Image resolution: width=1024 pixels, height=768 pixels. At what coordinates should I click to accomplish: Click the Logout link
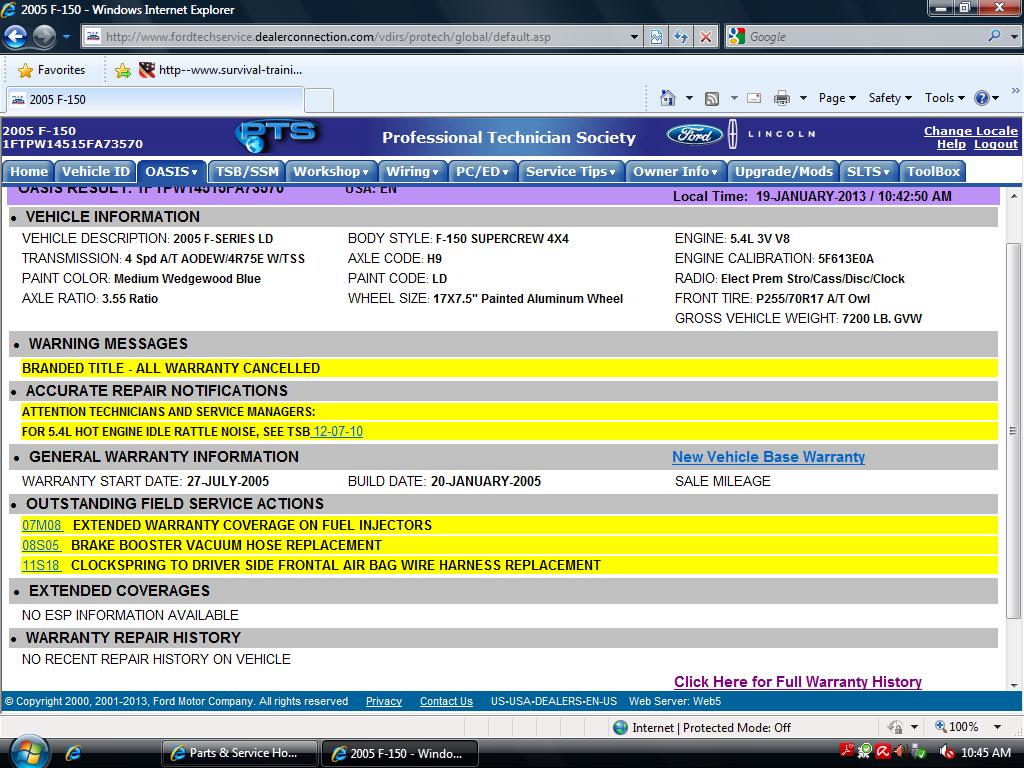(996, 144)
